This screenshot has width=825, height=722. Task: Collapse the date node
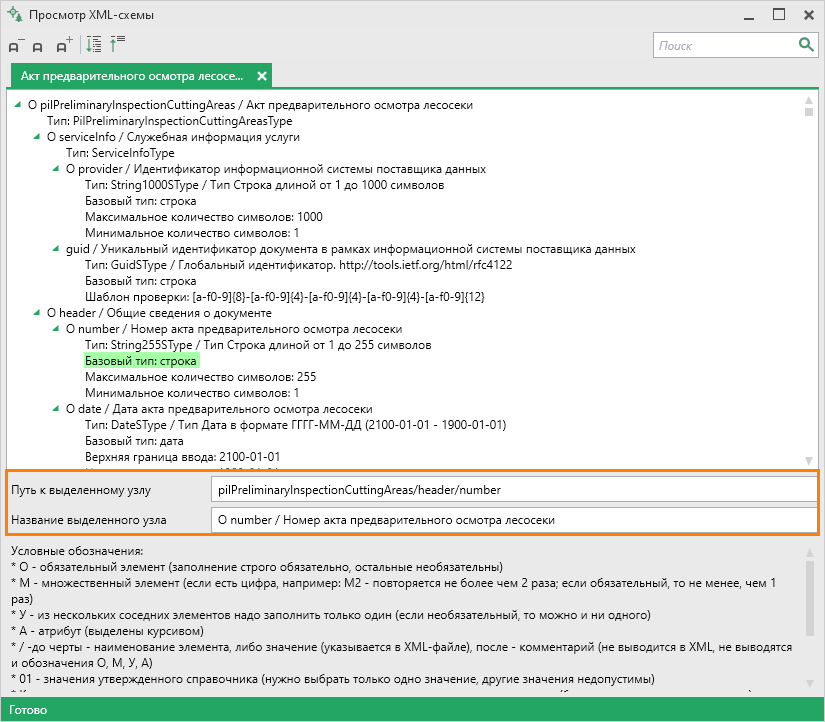pos(55,408)
